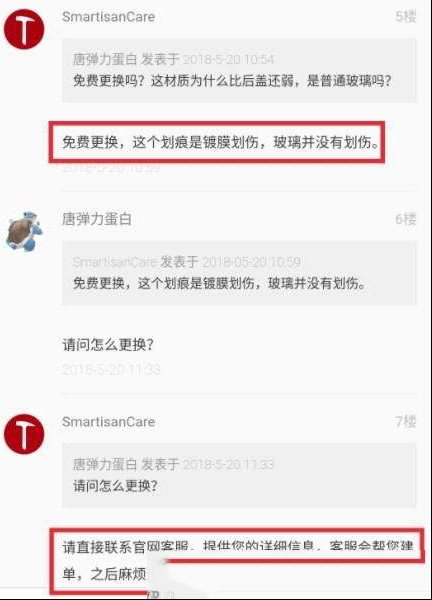Open the SmartisanCare username link on 5楼
This screenshot has height=600, width=432.
108,17
